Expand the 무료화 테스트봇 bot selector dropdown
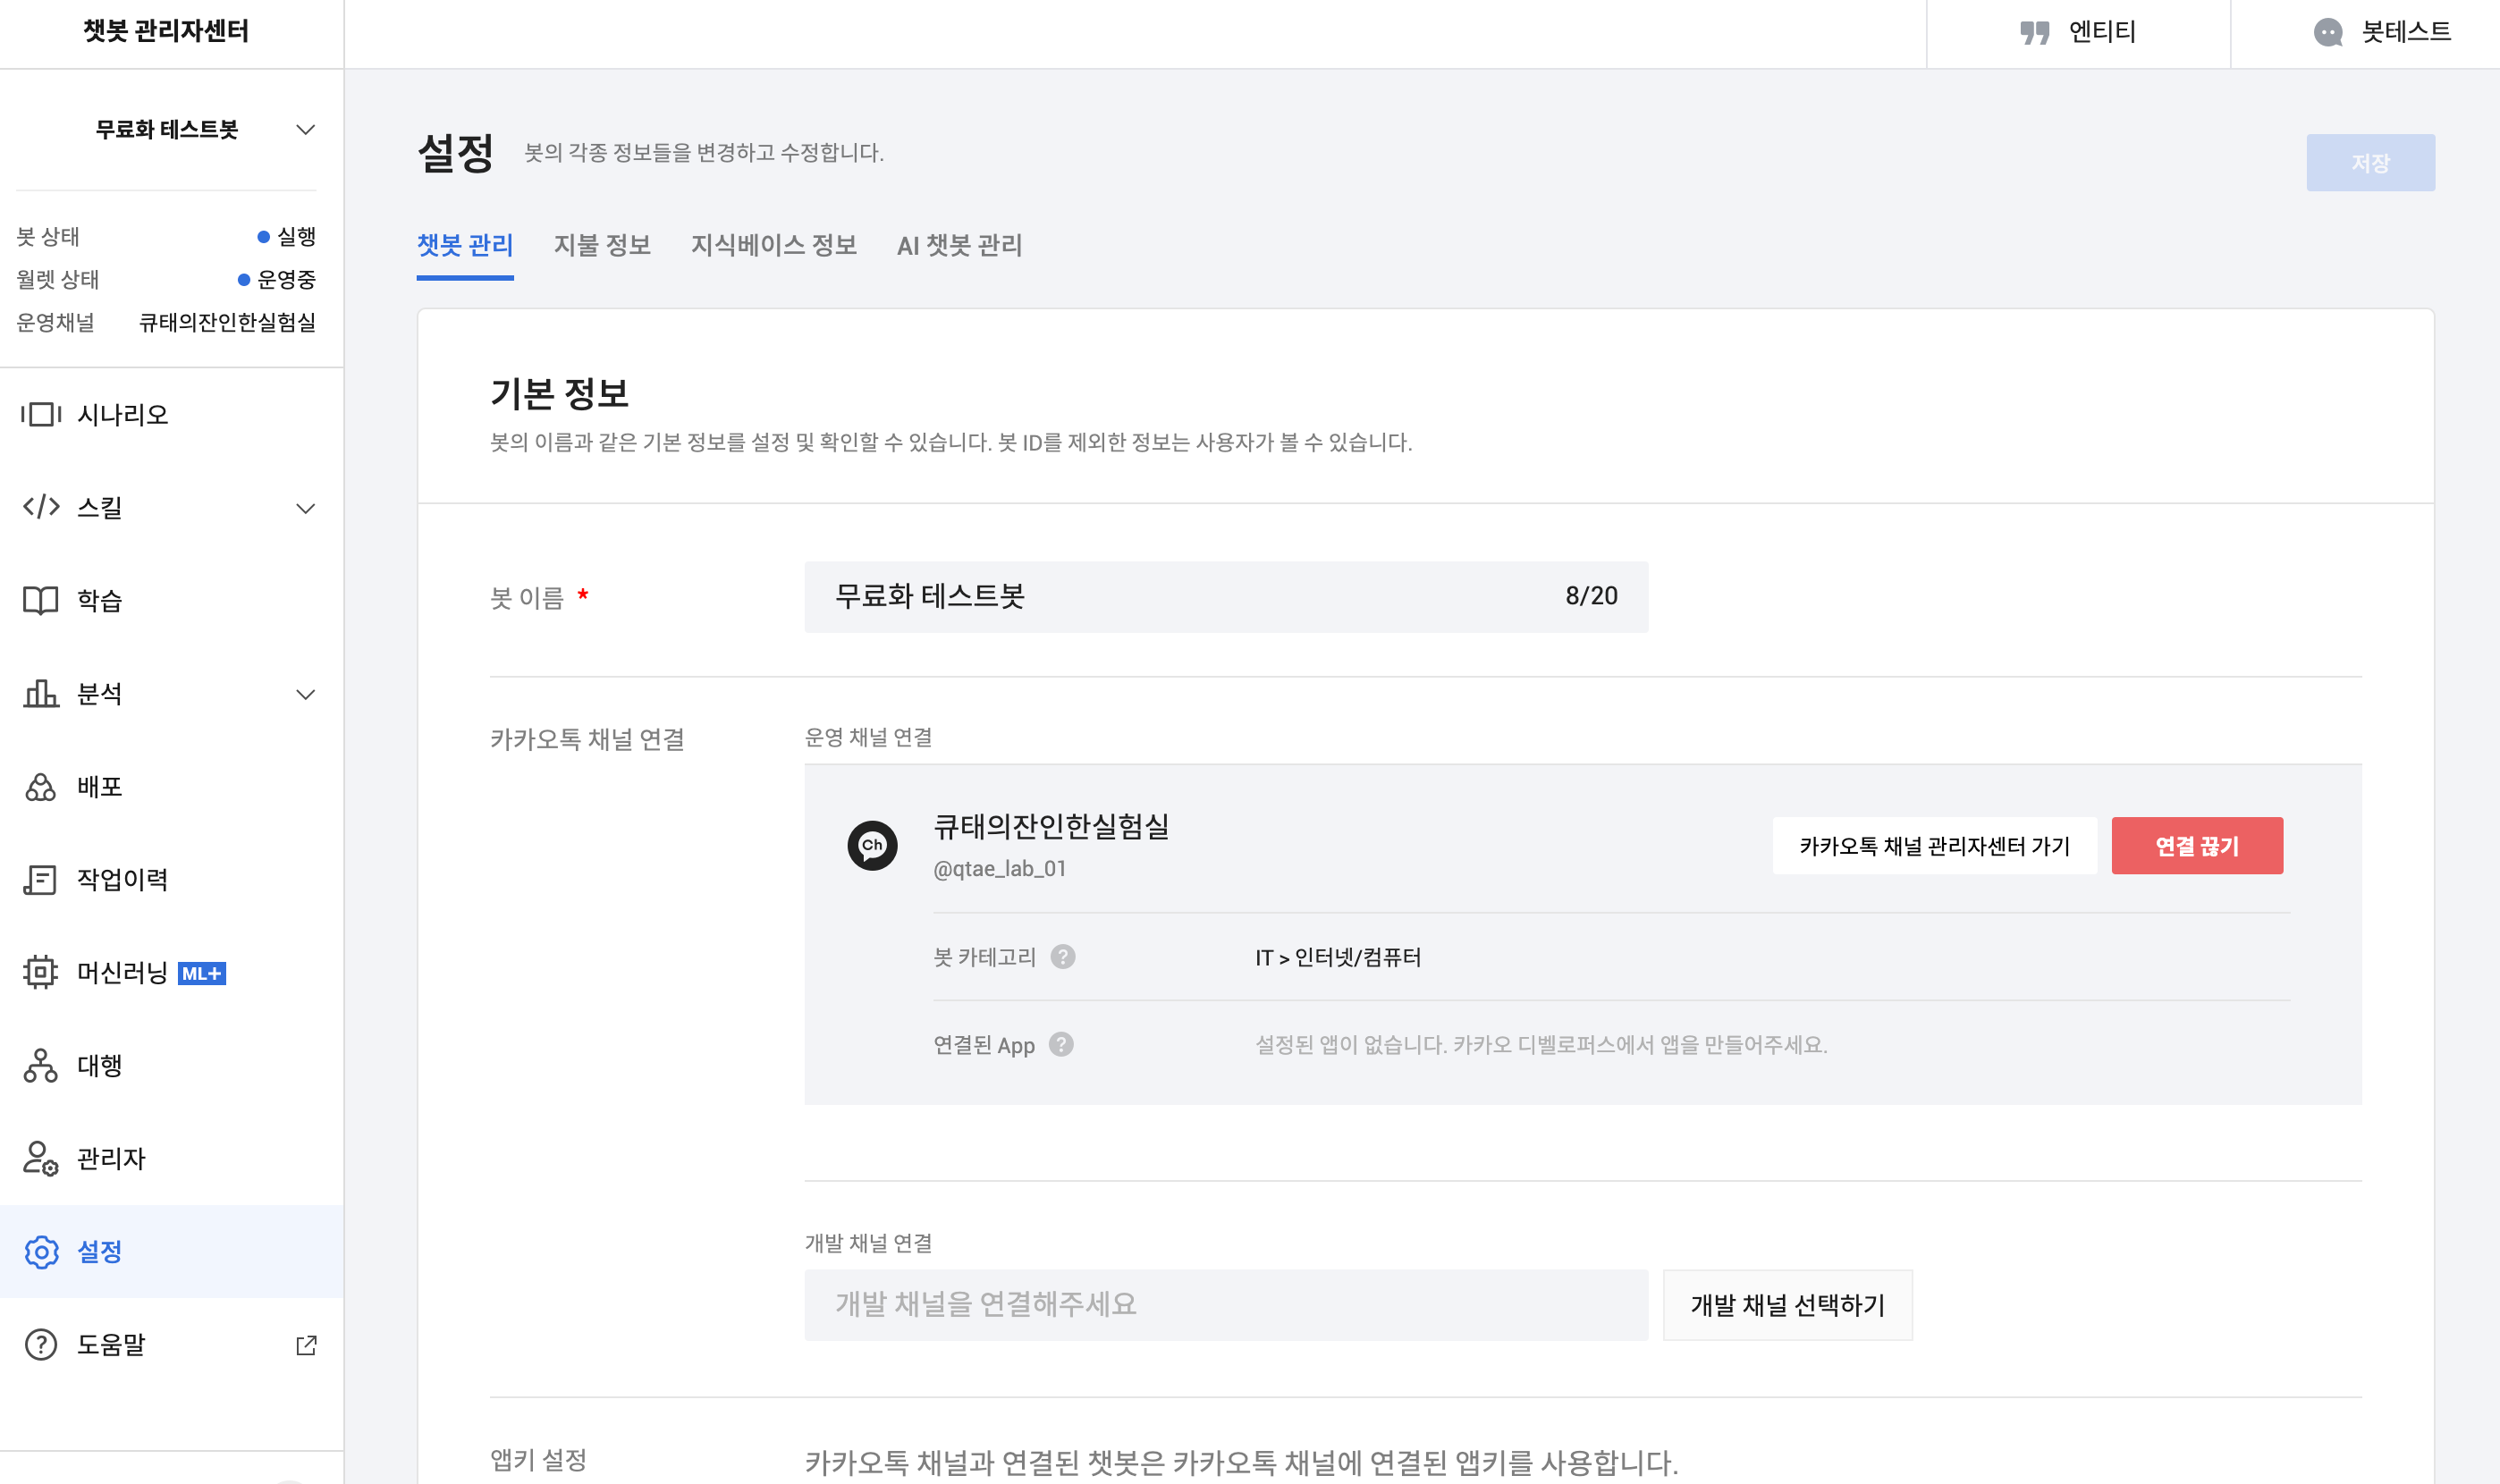Screen dimensions: 2500x1484 pyautogui.click(x=305, y=130)
